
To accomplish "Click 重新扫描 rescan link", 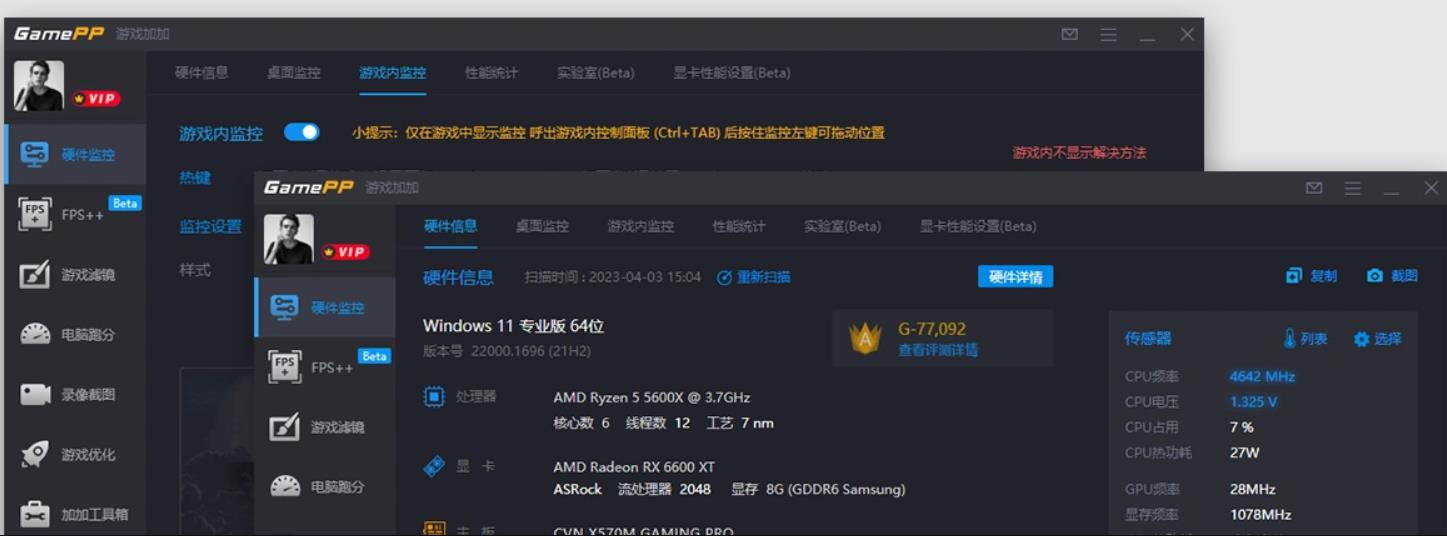I will pos(754,277).
